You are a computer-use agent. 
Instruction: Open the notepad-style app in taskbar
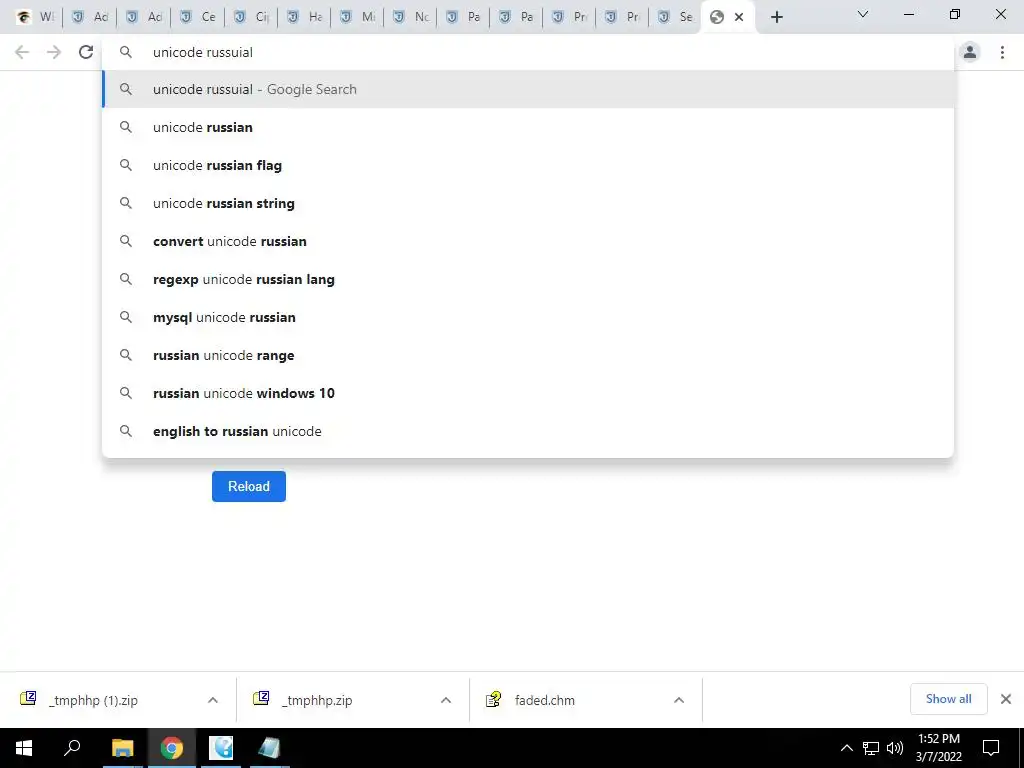(268, 748)
